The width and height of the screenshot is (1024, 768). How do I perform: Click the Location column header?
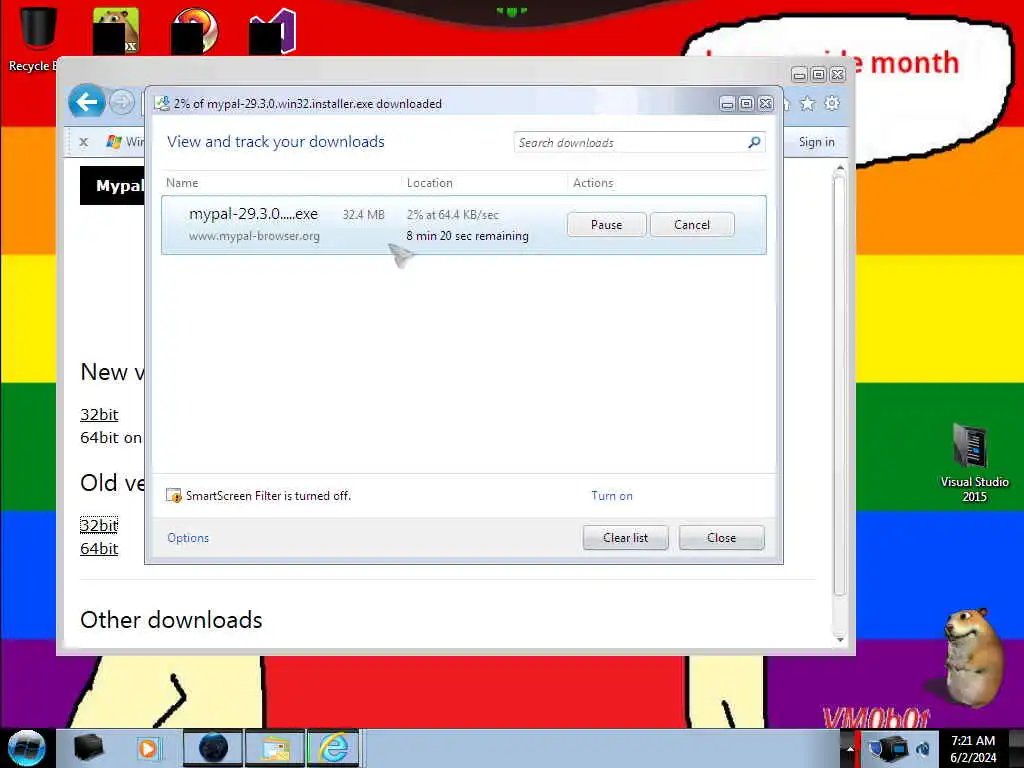click(430, 183)
